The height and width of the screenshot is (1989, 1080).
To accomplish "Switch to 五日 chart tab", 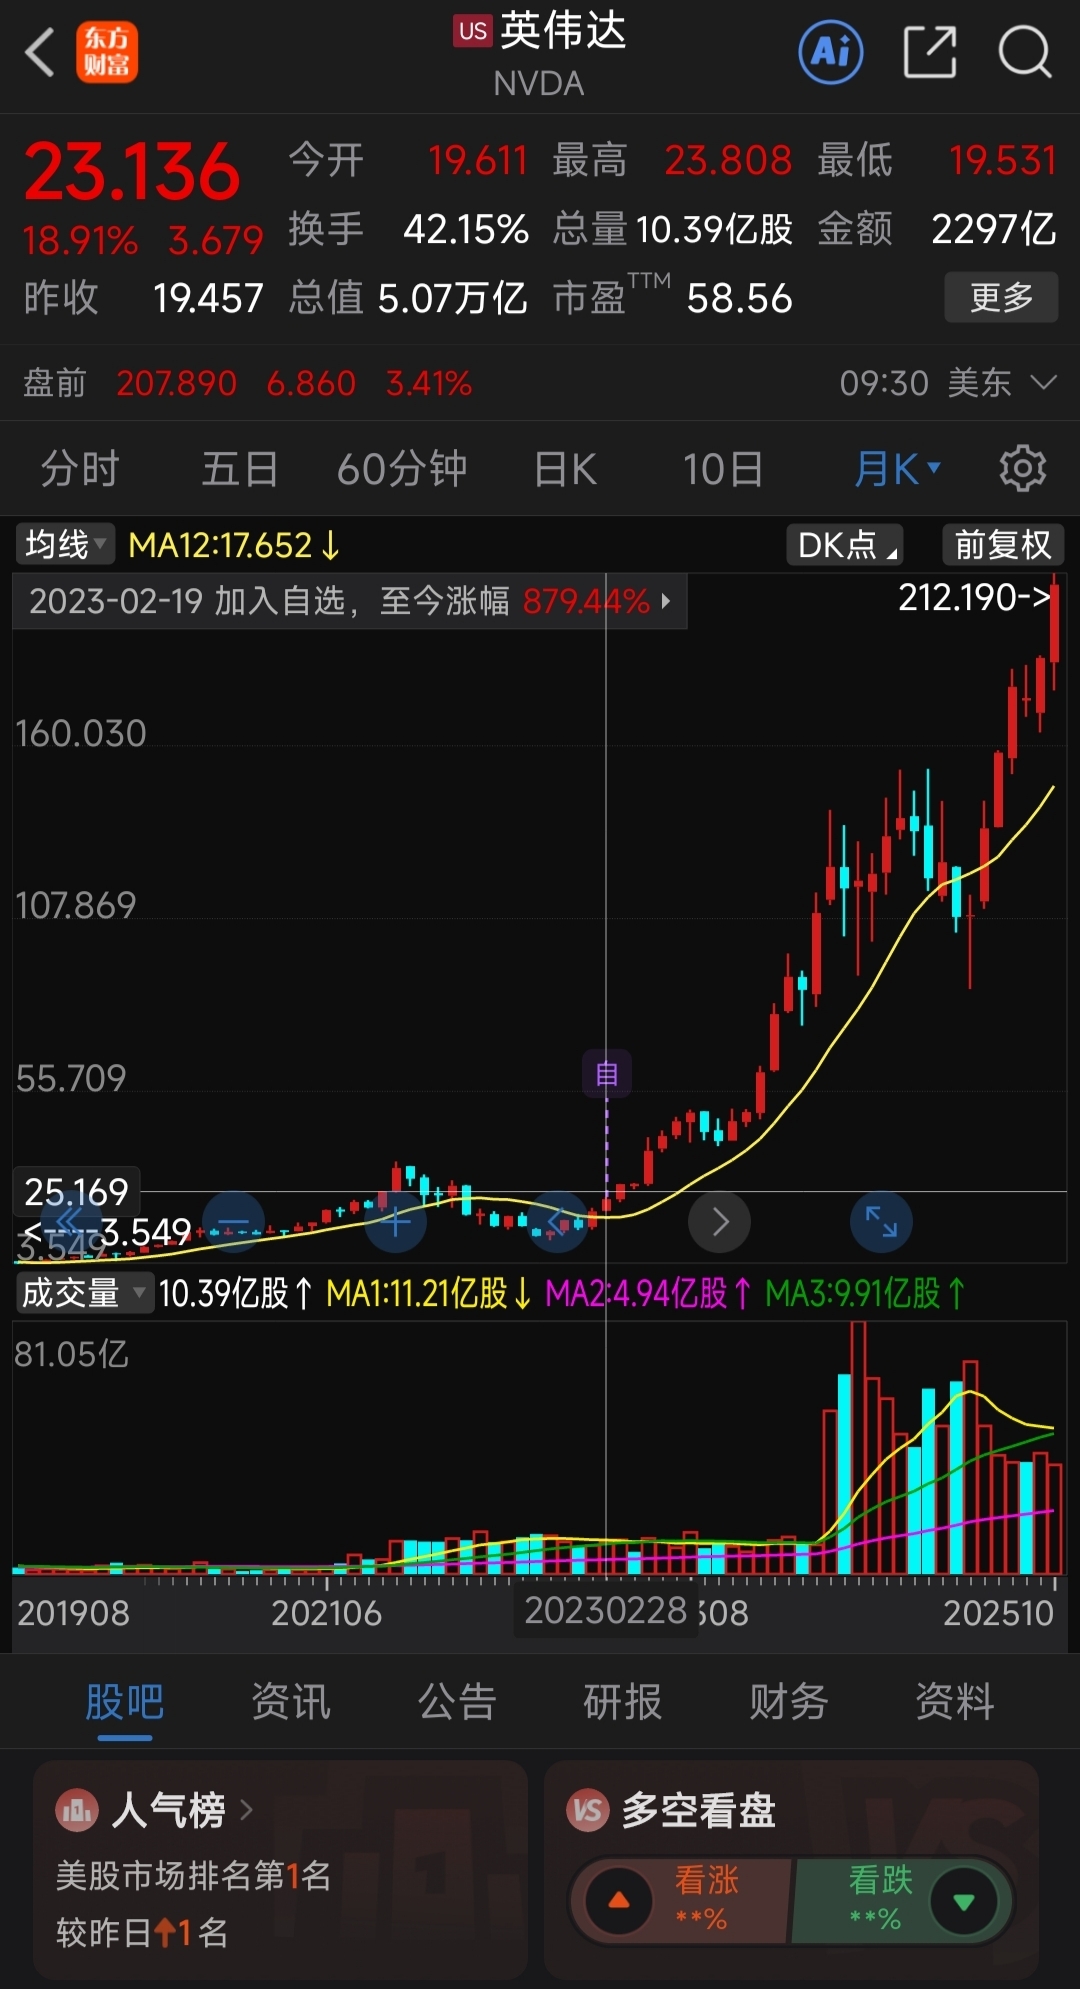I will pos(240,468).
